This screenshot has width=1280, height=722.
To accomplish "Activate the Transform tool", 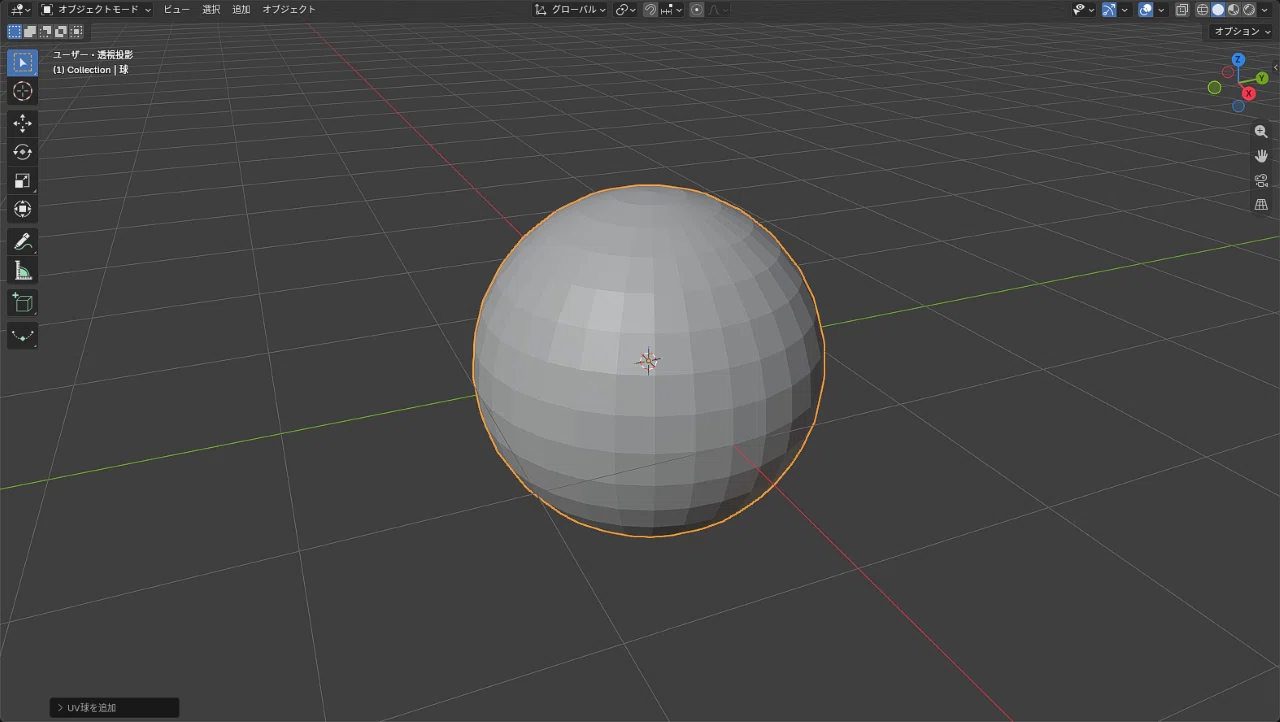I will 22,210.
